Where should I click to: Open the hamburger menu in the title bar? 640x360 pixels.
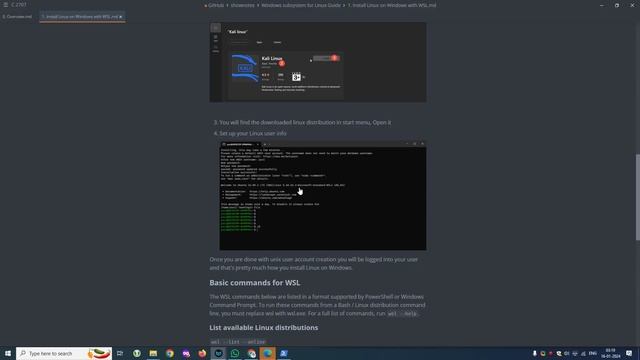[6, 5]
